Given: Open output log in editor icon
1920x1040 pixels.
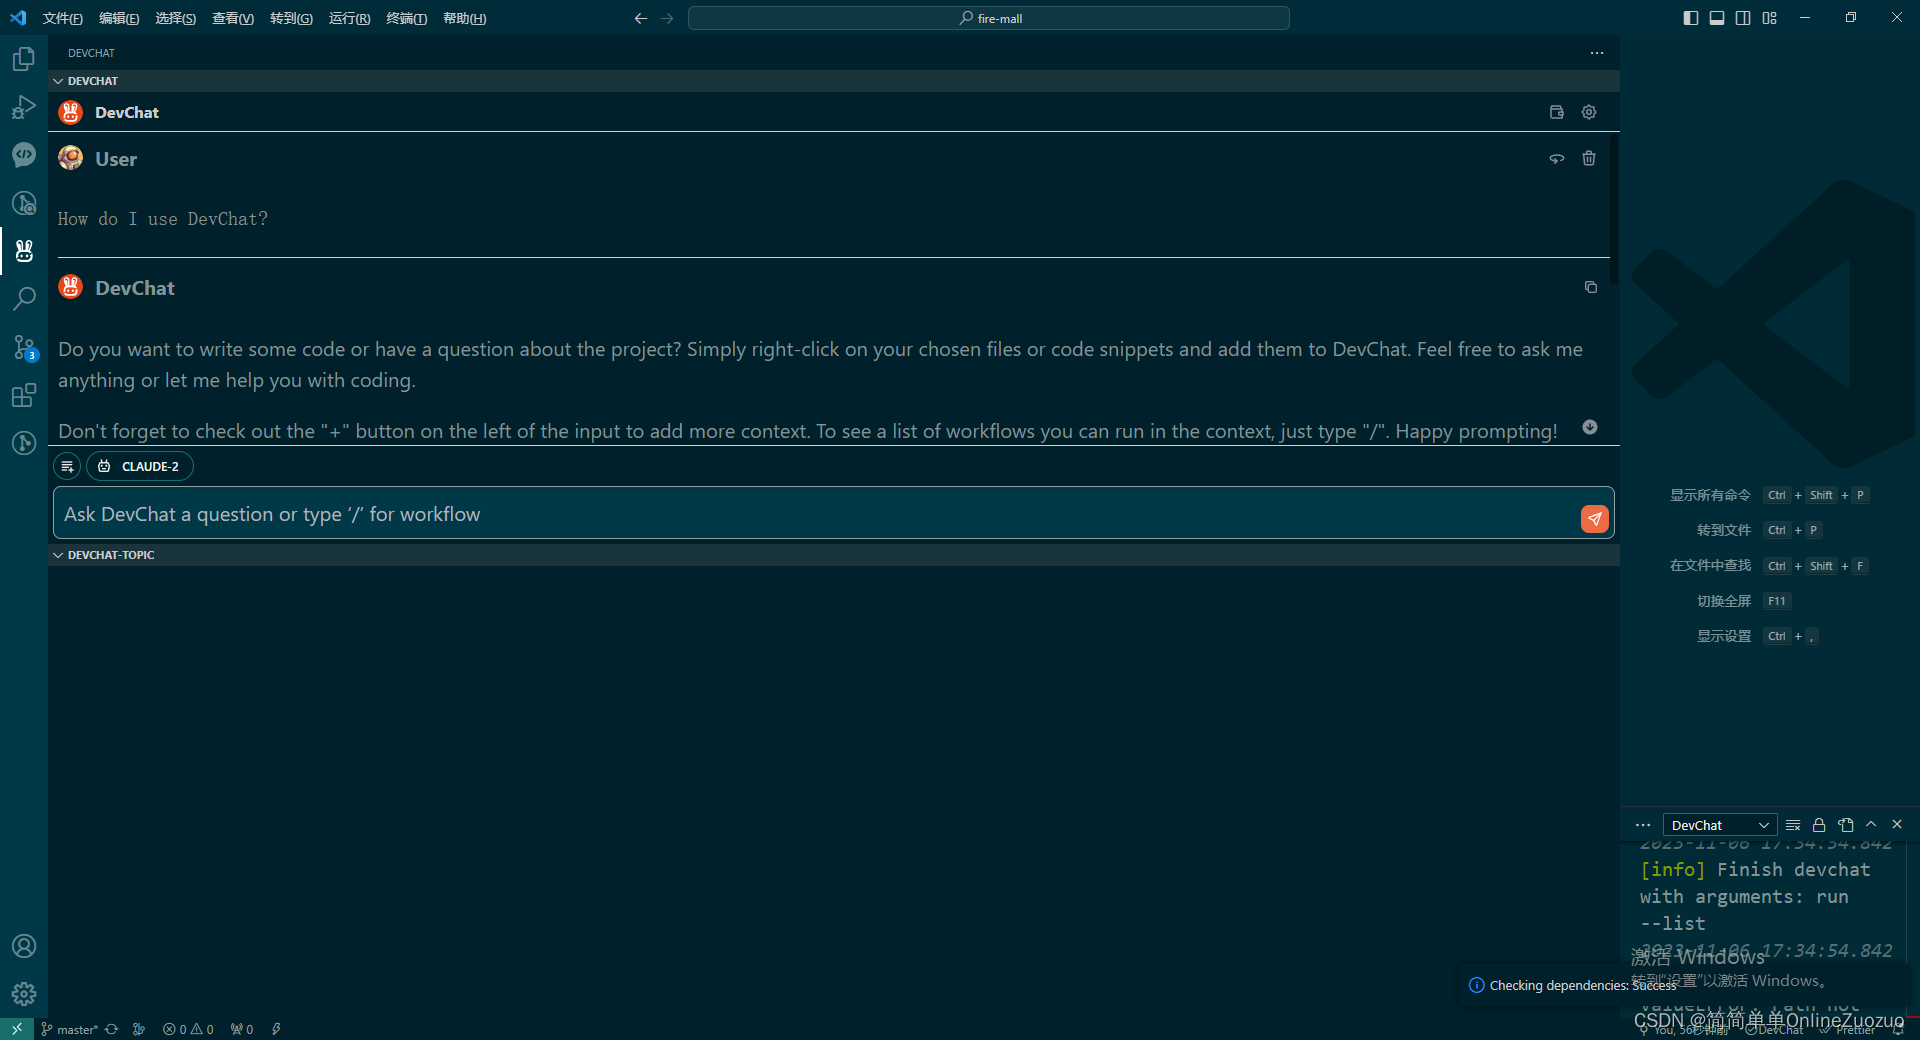Looking at the screenshot, I should coord(1846,825).
